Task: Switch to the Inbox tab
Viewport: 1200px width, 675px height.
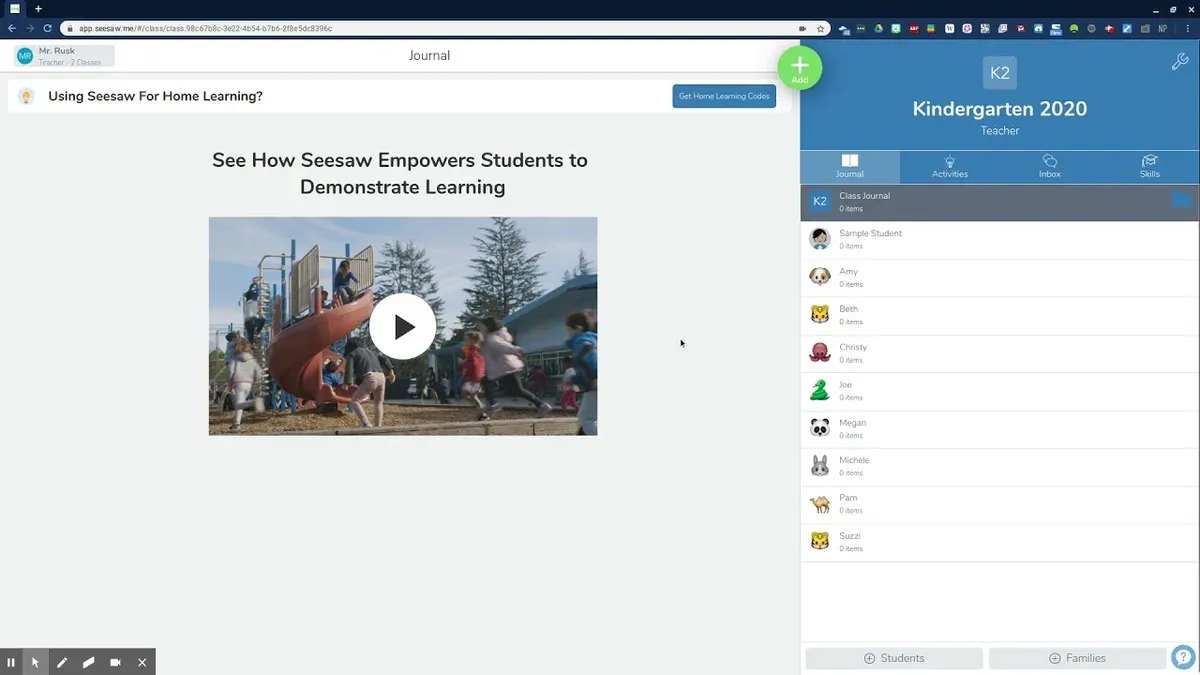Action: [x=1050, y=166]
